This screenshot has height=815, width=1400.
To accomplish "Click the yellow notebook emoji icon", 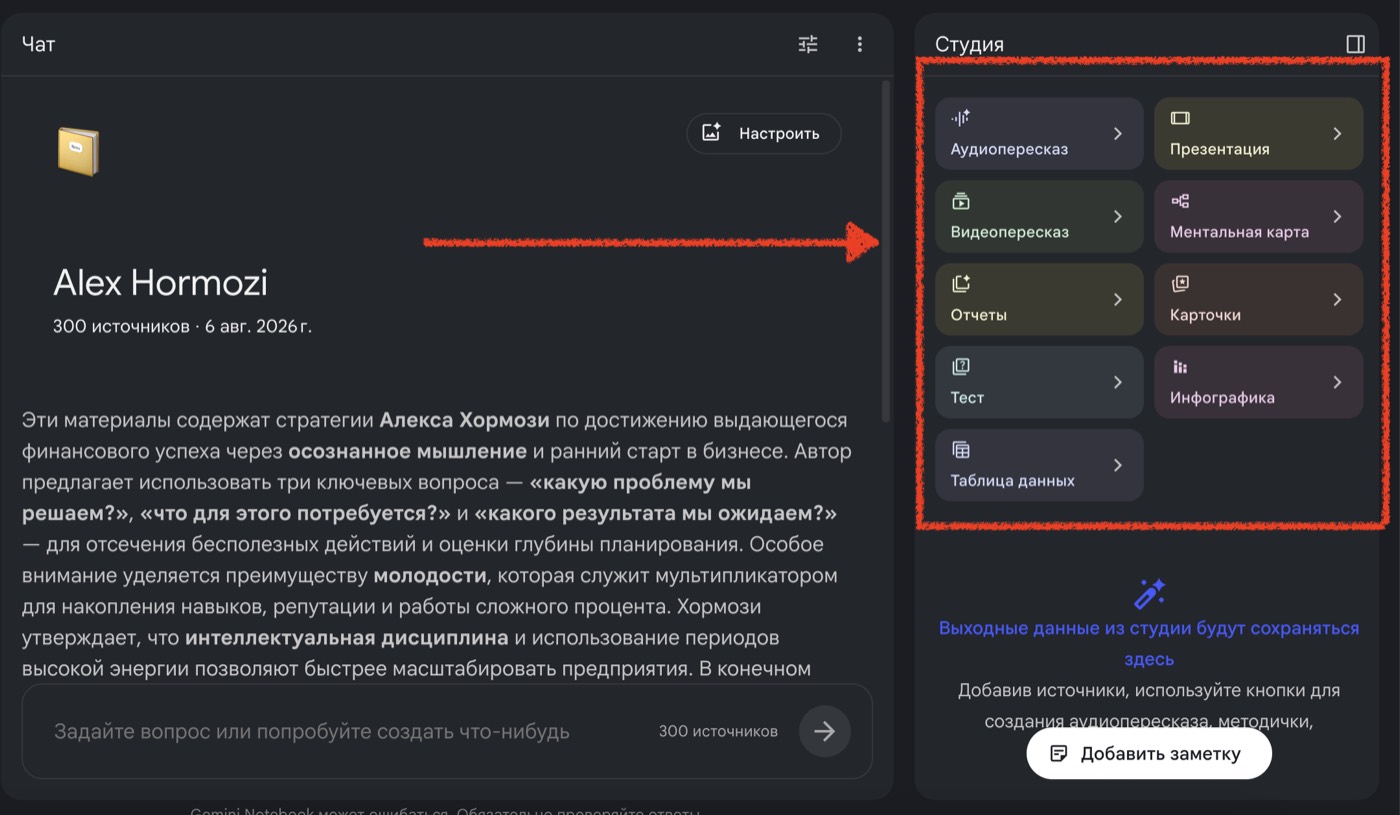I will click(x=77, y=151).
